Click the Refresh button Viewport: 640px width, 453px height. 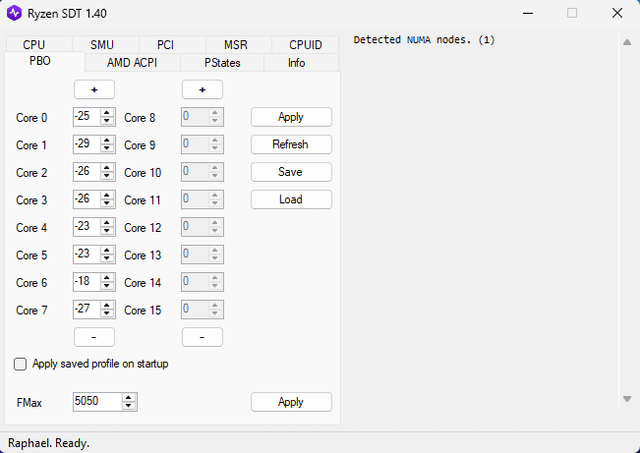(x=291, y=144)
